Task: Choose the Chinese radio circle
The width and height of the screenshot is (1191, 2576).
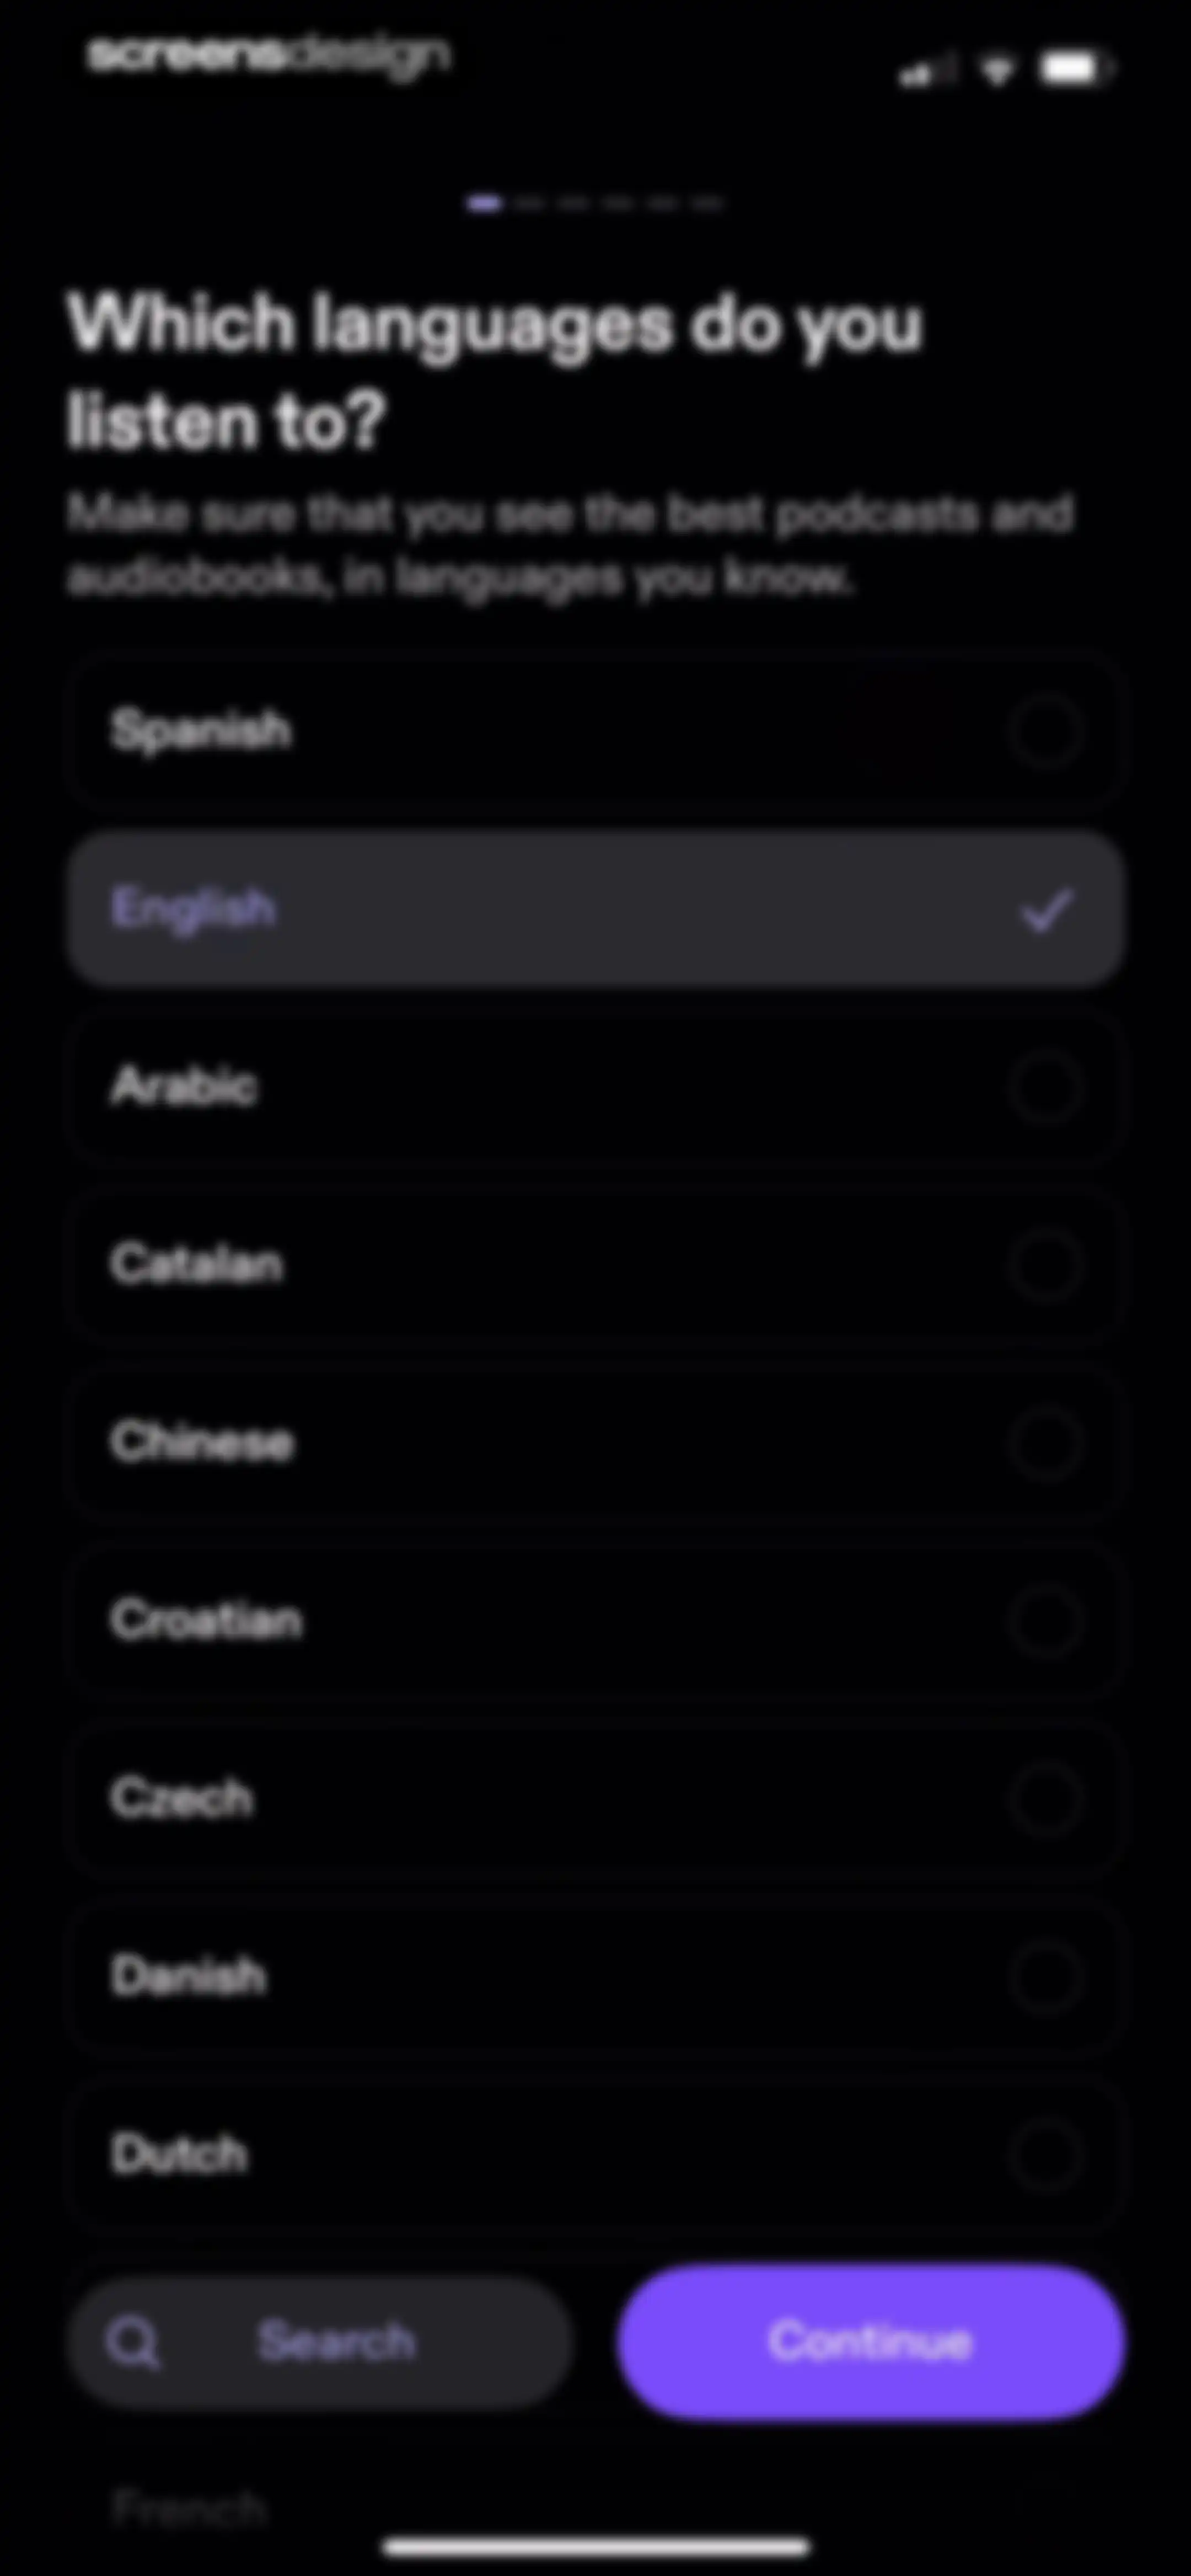Action: coord(1045,1443)
